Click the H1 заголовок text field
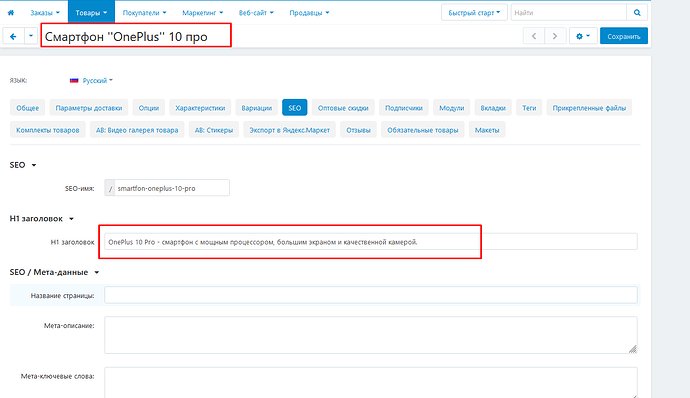Viewport: 690px width, 398px height. point(371,242)
